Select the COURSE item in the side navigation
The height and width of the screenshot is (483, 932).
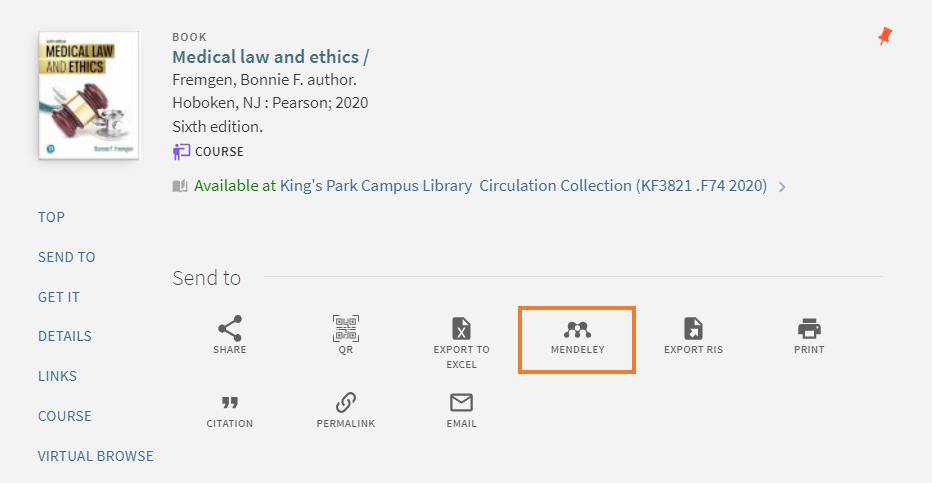click(x=65, y=416)
